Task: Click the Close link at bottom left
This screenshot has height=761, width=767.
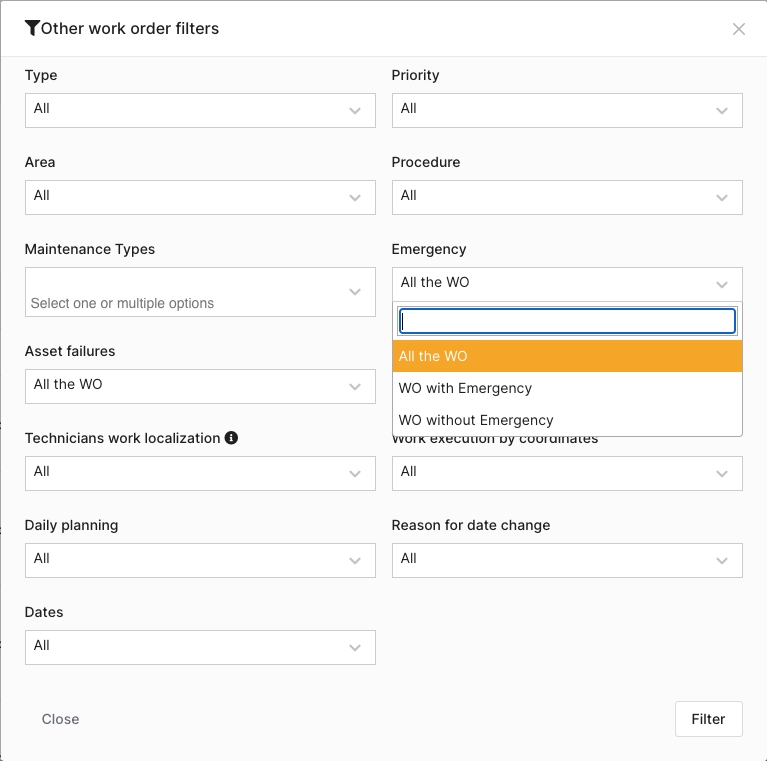Action: coord(60,719)
